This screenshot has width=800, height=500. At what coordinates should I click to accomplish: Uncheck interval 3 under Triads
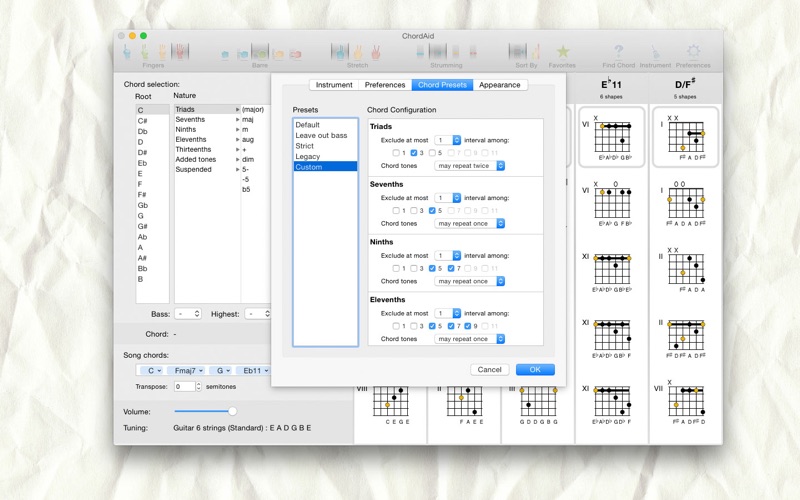pyautogui.click(x=414, y=153)
